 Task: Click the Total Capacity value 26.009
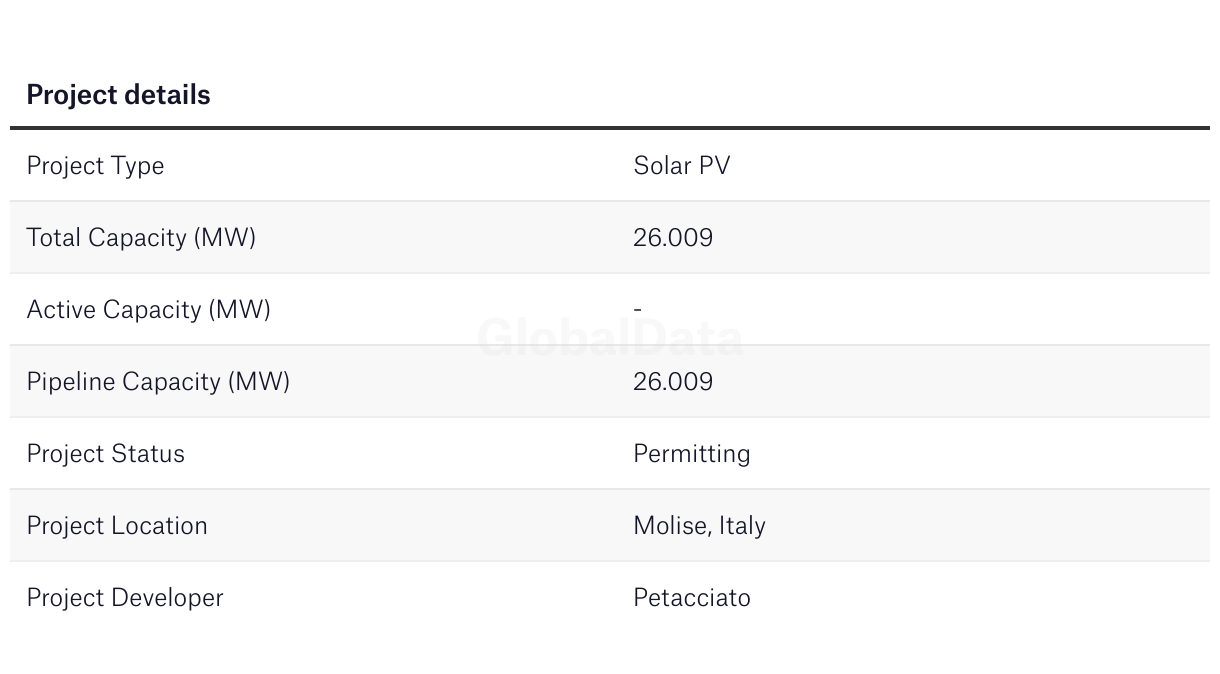673,237
